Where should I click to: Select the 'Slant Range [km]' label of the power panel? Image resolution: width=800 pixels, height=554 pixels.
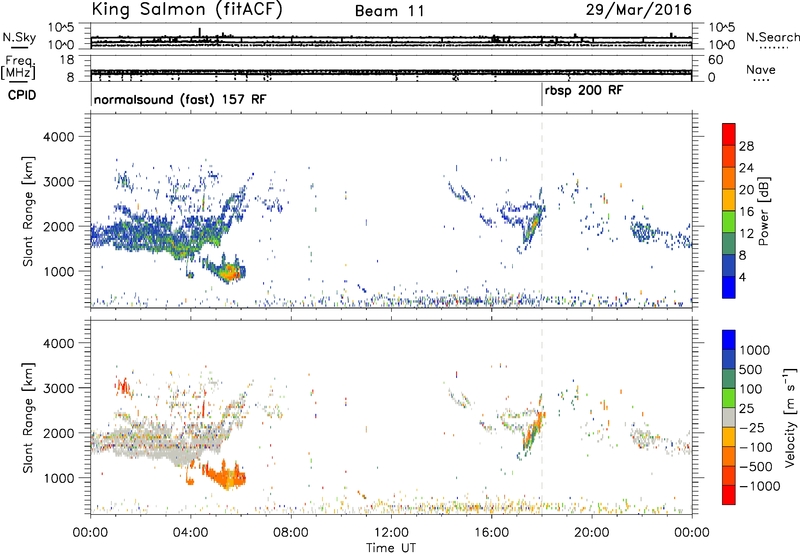(28, 211)
